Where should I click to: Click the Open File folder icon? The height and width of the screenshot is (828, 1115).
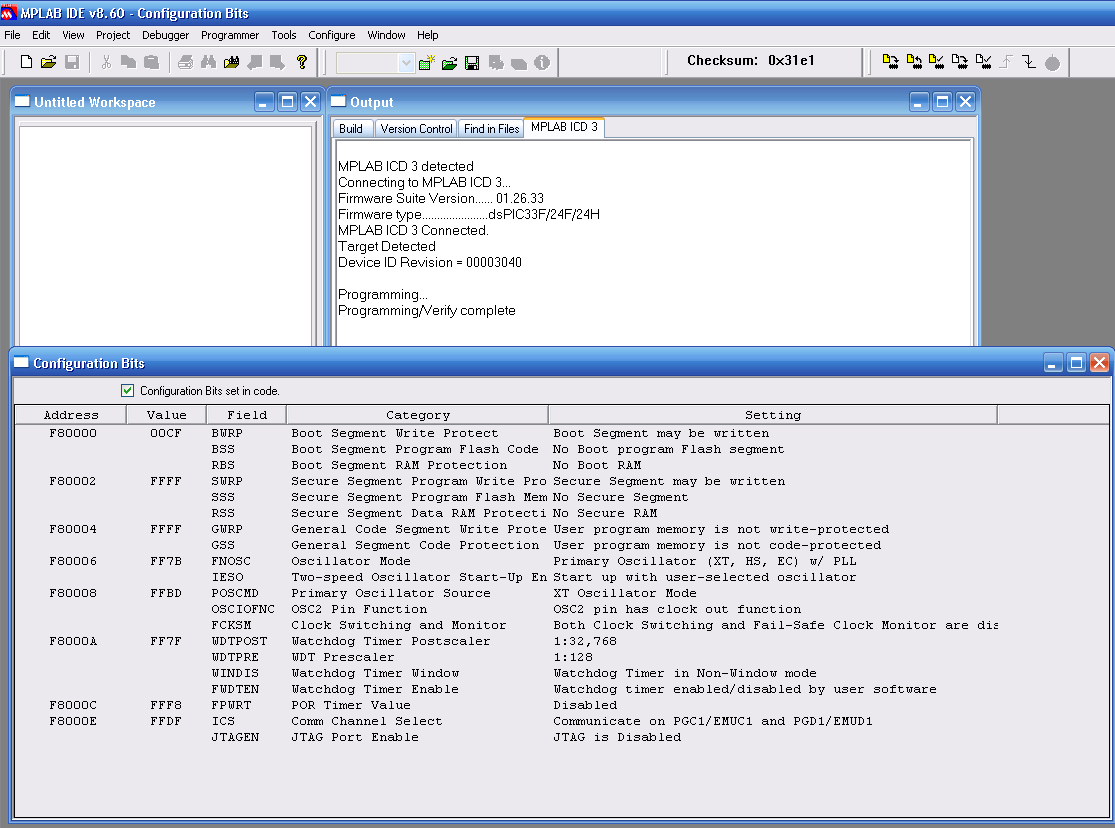tap(48, 63)
